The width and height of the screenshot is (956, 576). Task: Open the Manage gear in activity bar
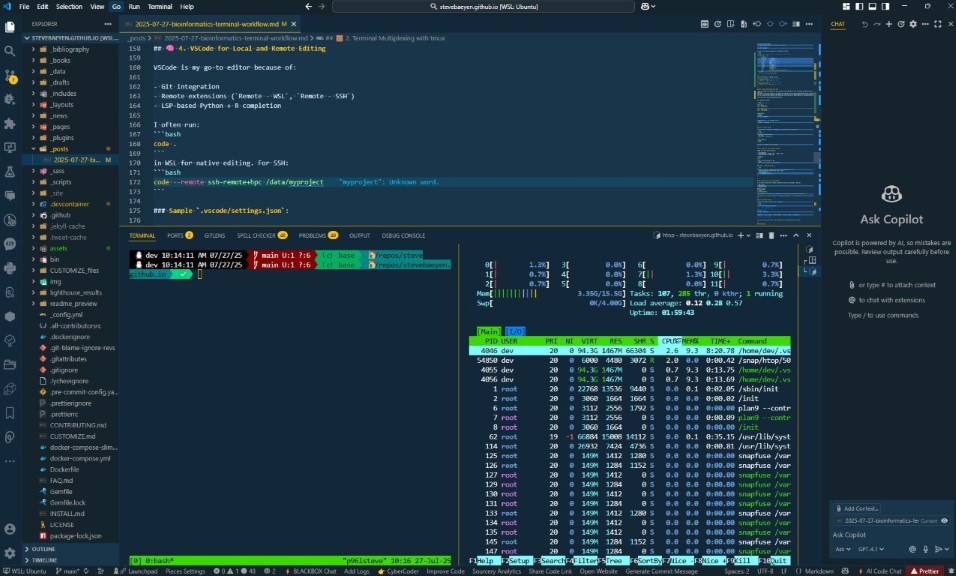[x=10, y=553]
